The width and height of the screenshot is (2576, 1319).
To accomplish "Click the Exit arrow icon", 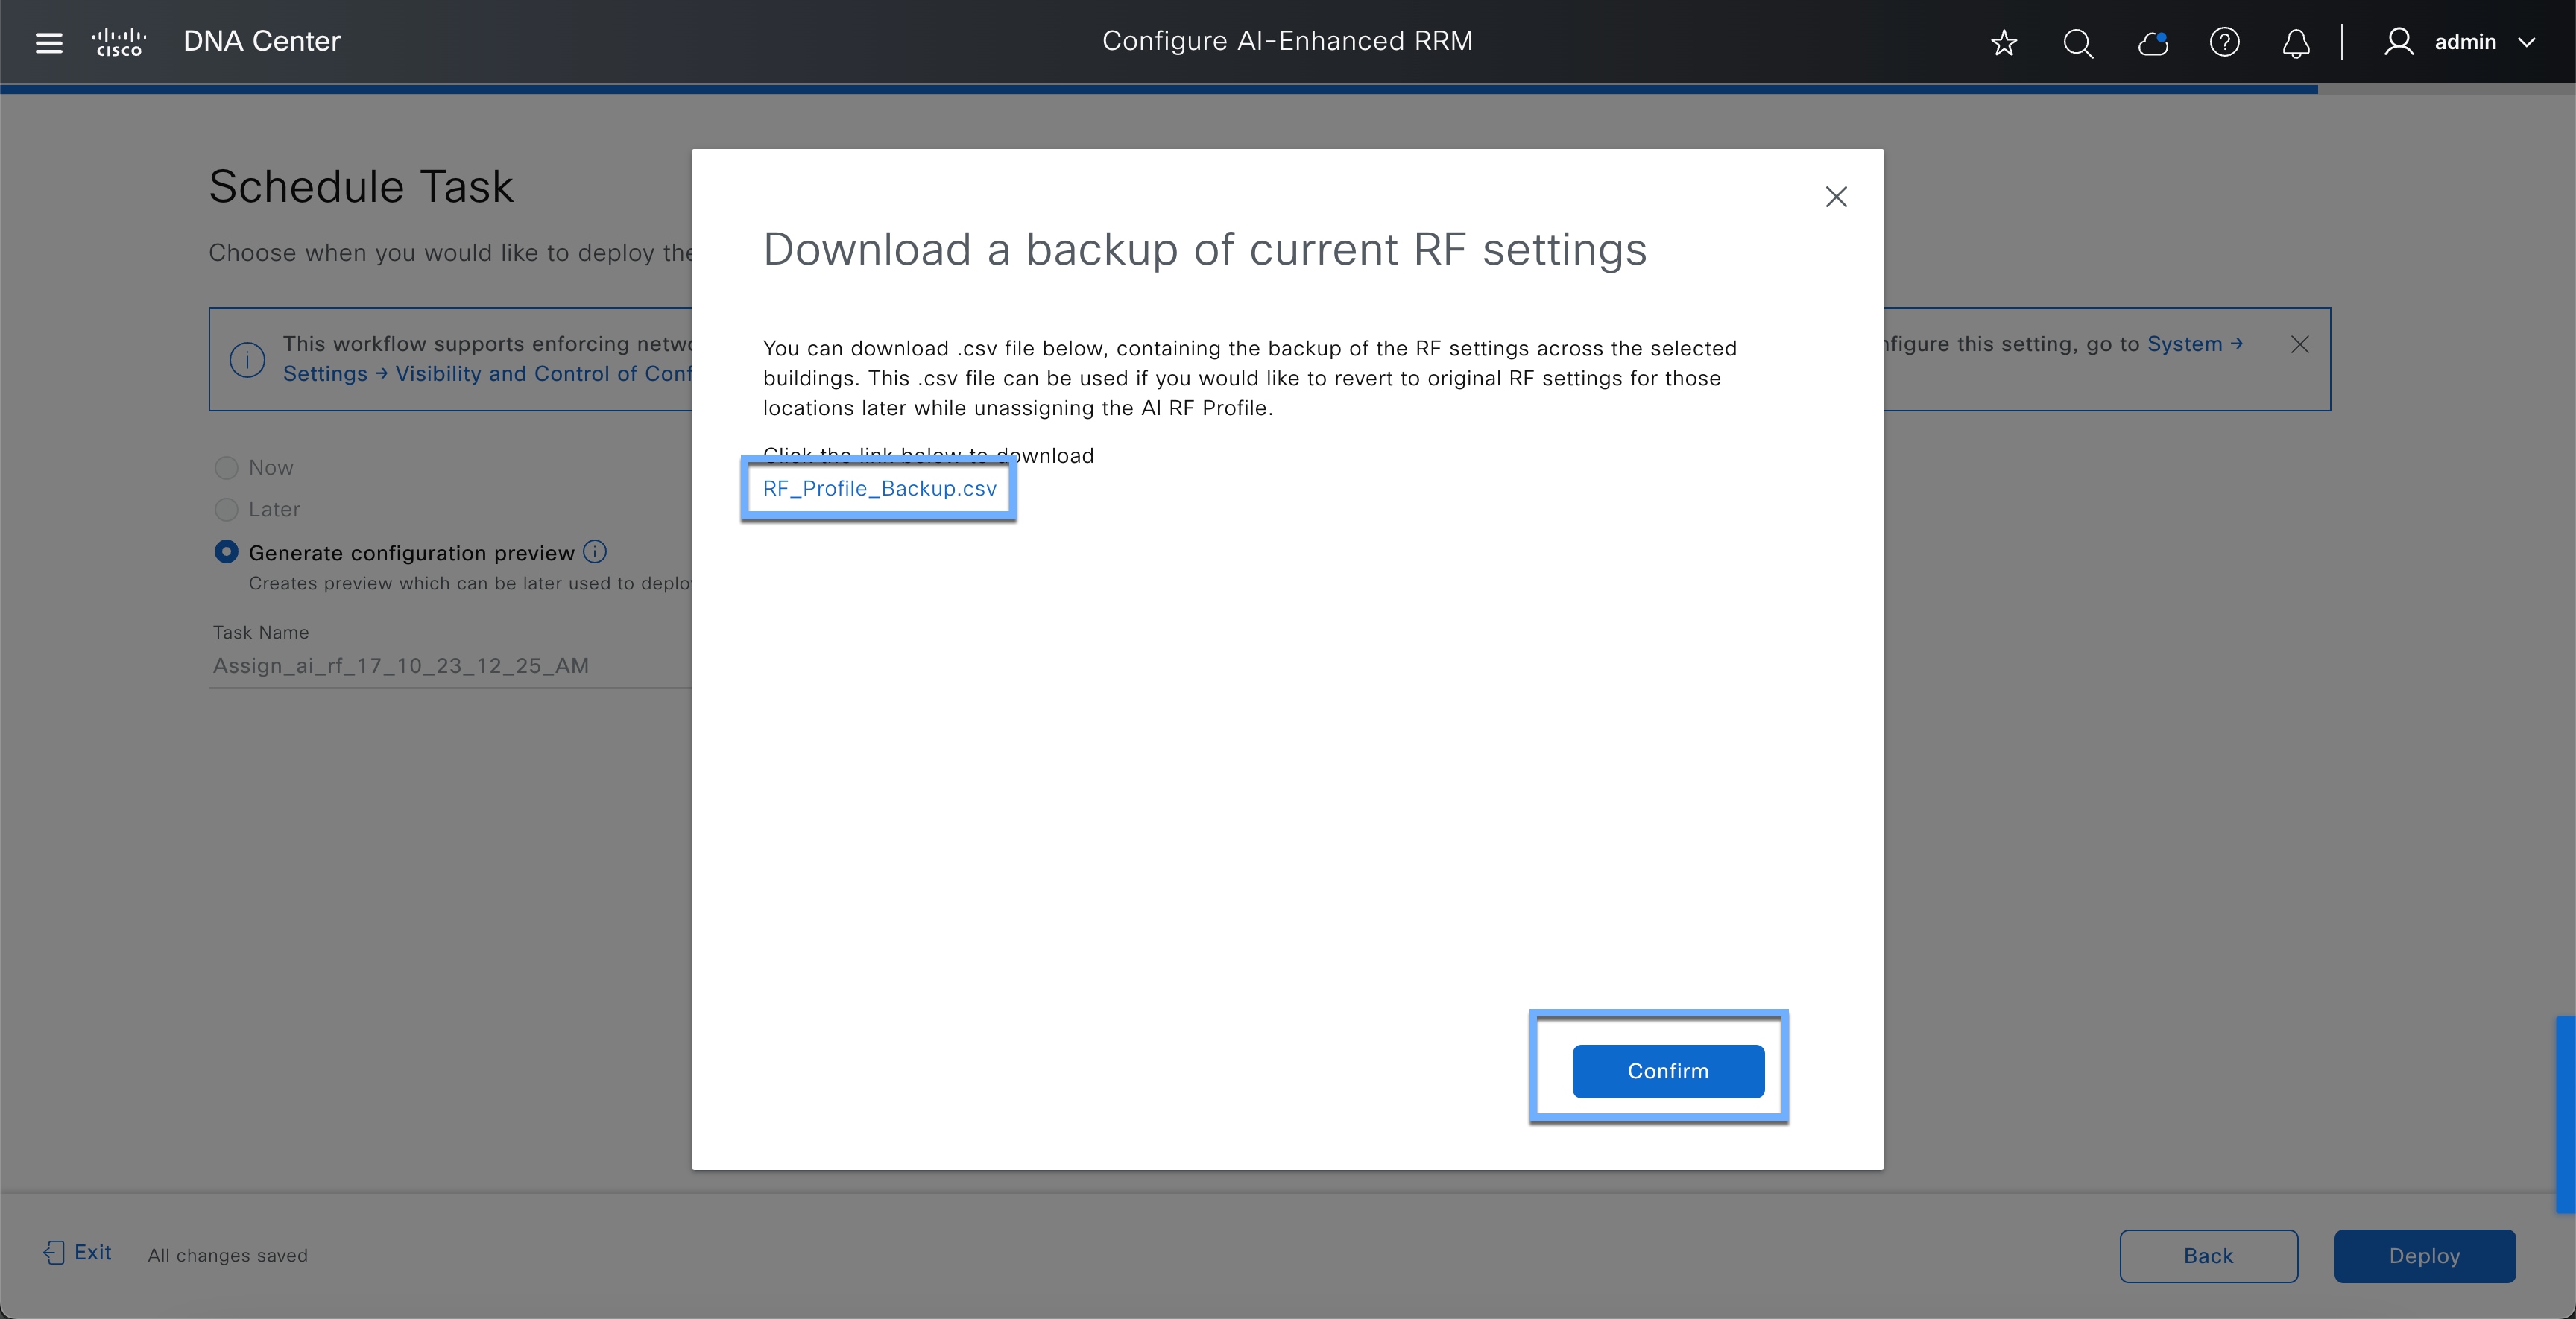I will [x=55, y=1252].
